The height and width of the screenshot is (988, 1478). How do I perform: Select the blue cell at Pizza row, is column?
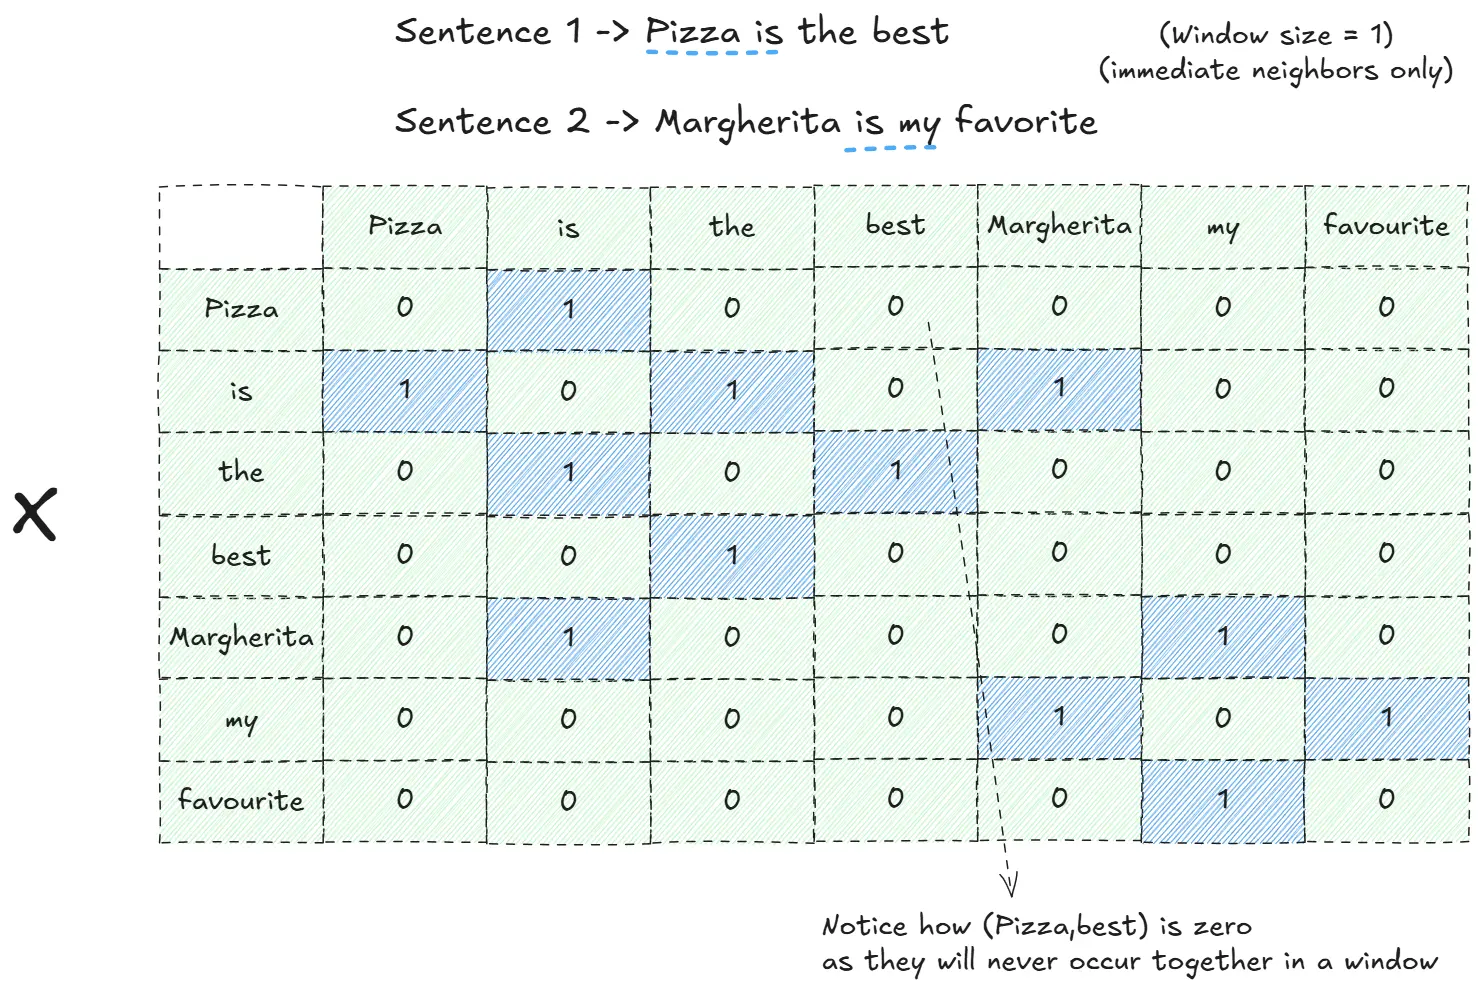pyautogui.click(x=569, y=309)
